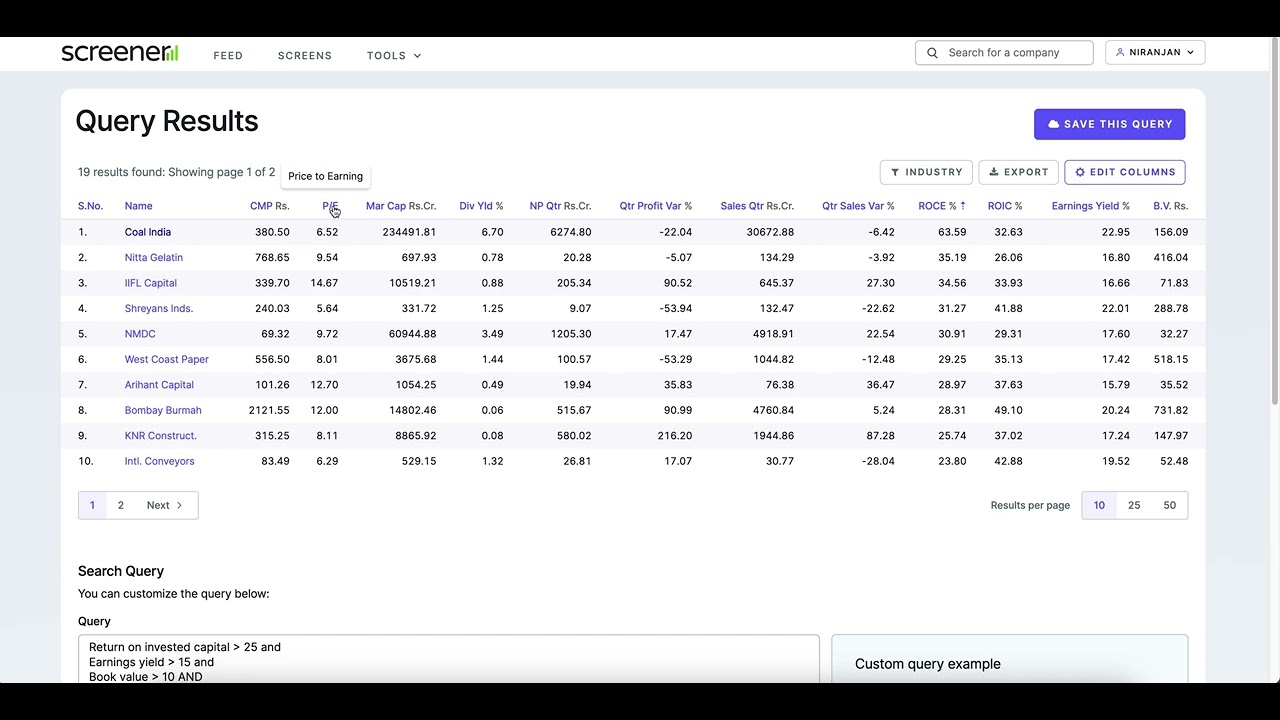
Task: Sort table by Name column
Action: click(x=139, y=206)
